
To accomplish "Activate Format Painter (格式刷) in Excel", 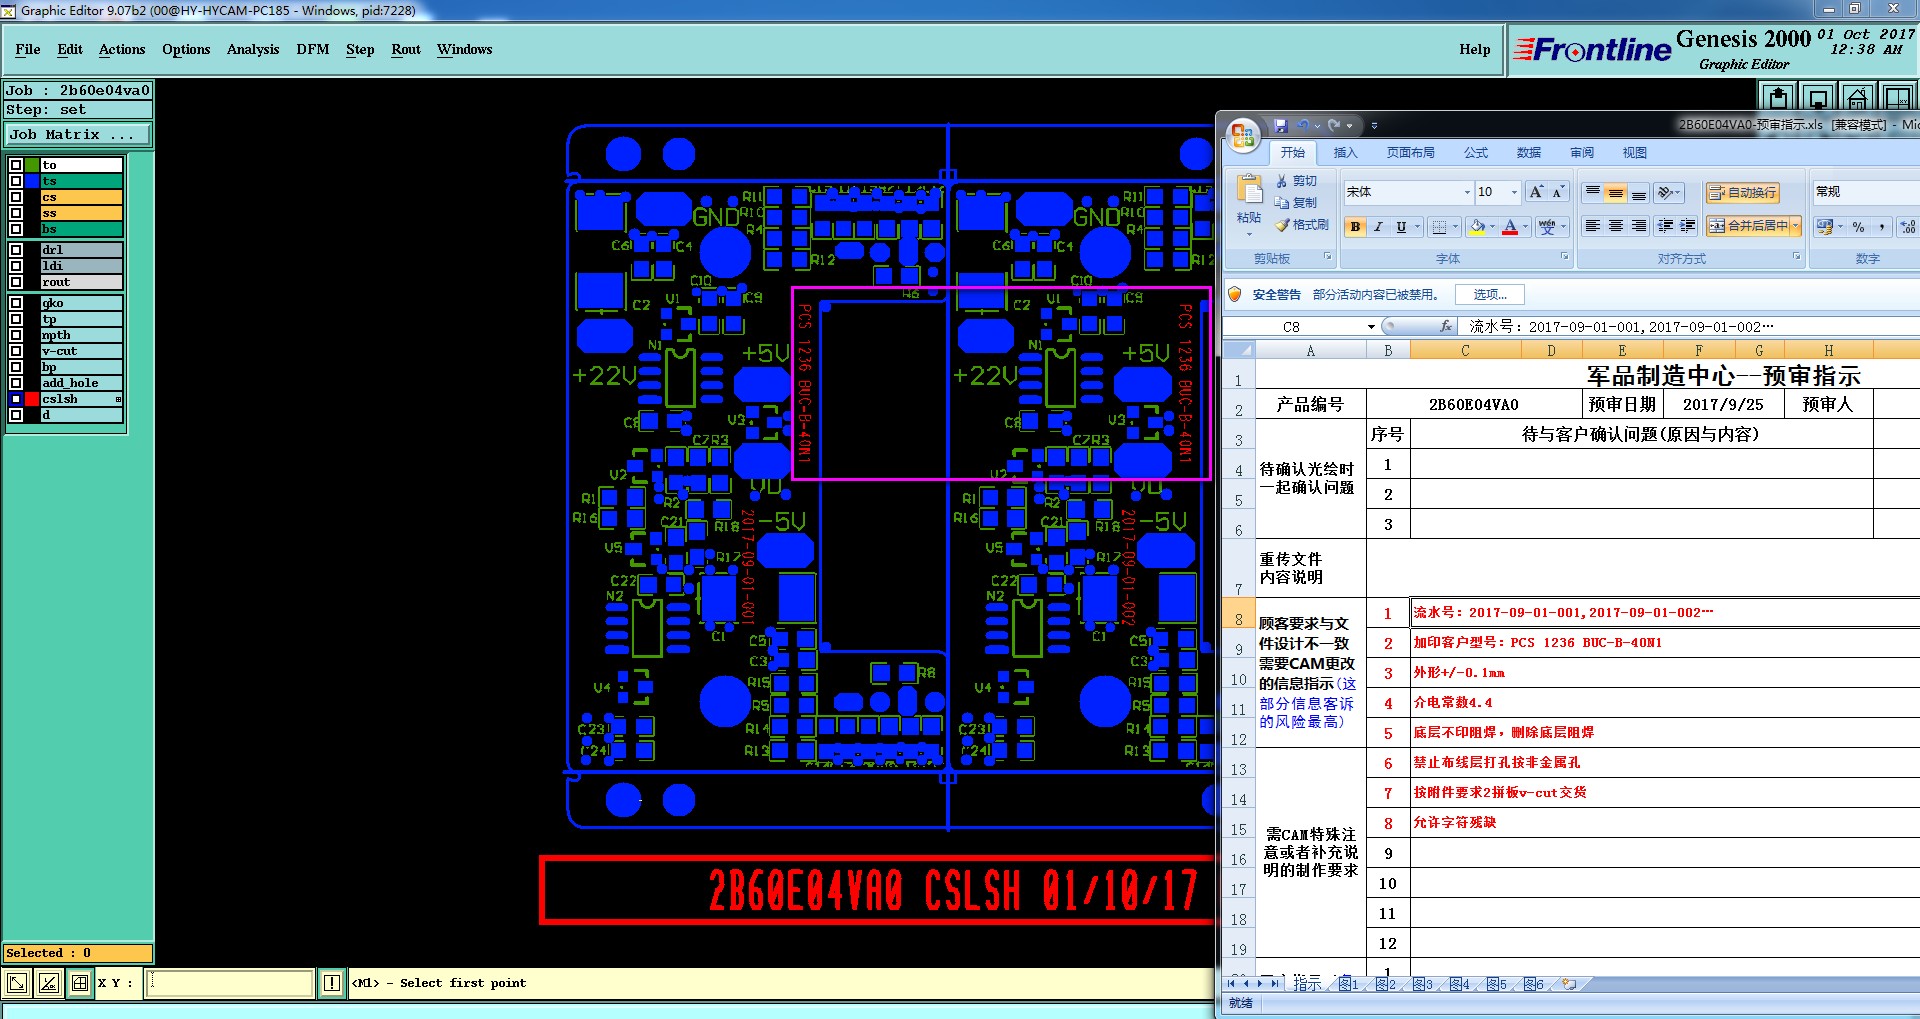I will point(1302,225).
